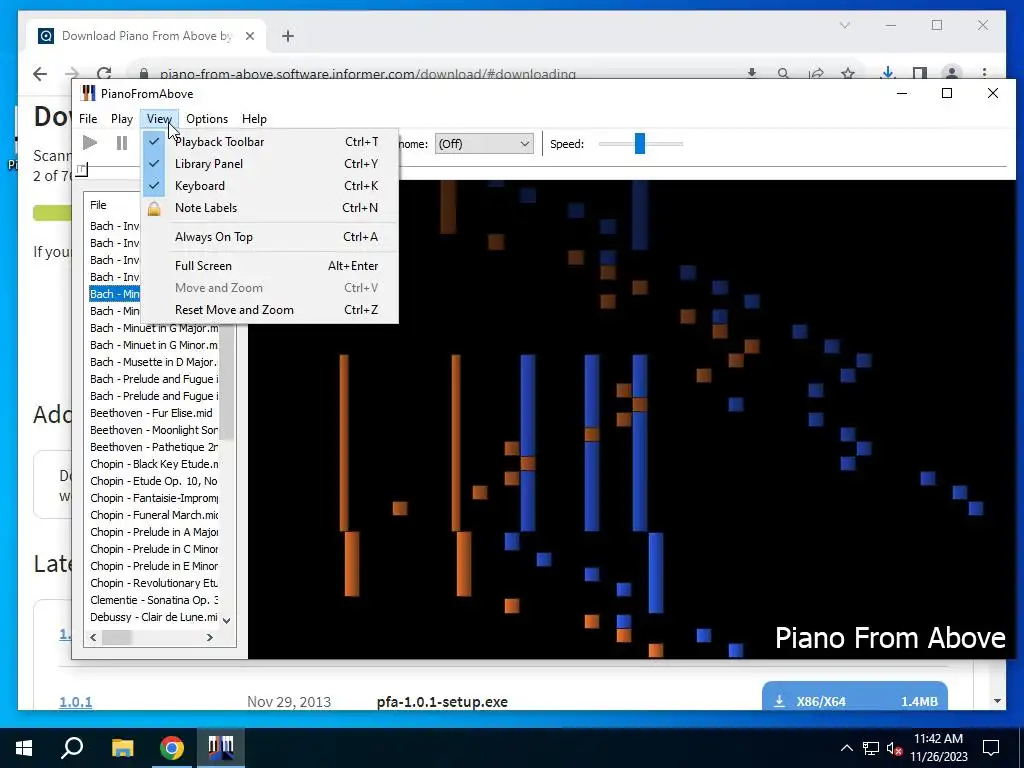Click Chrome profile avatar icon
The width and height of the screenshot is (1024, 768).
pos(952,73)
